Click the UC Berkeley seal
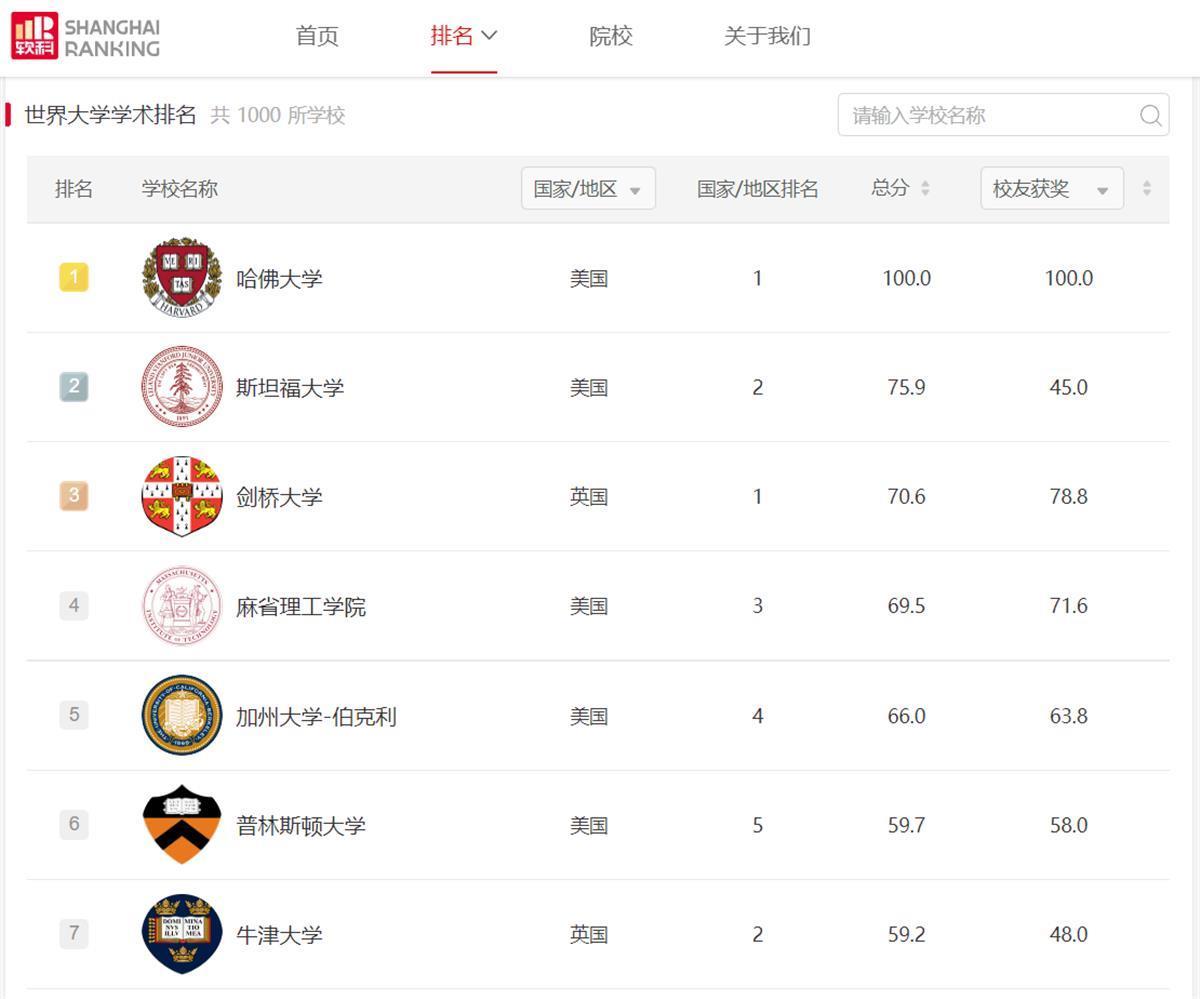The image size is (1200, 999). [x=182, y=715]
